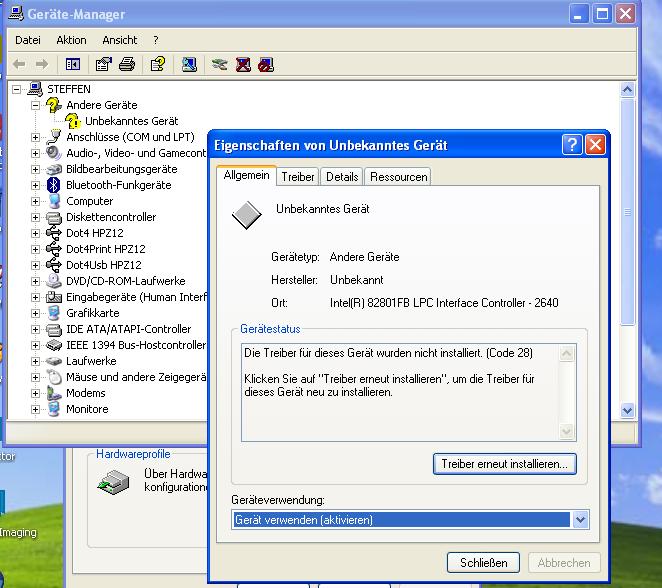The height and width of the screenshot is (588, 662).
Task: Select Eingabegeräte (Human Interface) entry
Action: tap(136, 297)
